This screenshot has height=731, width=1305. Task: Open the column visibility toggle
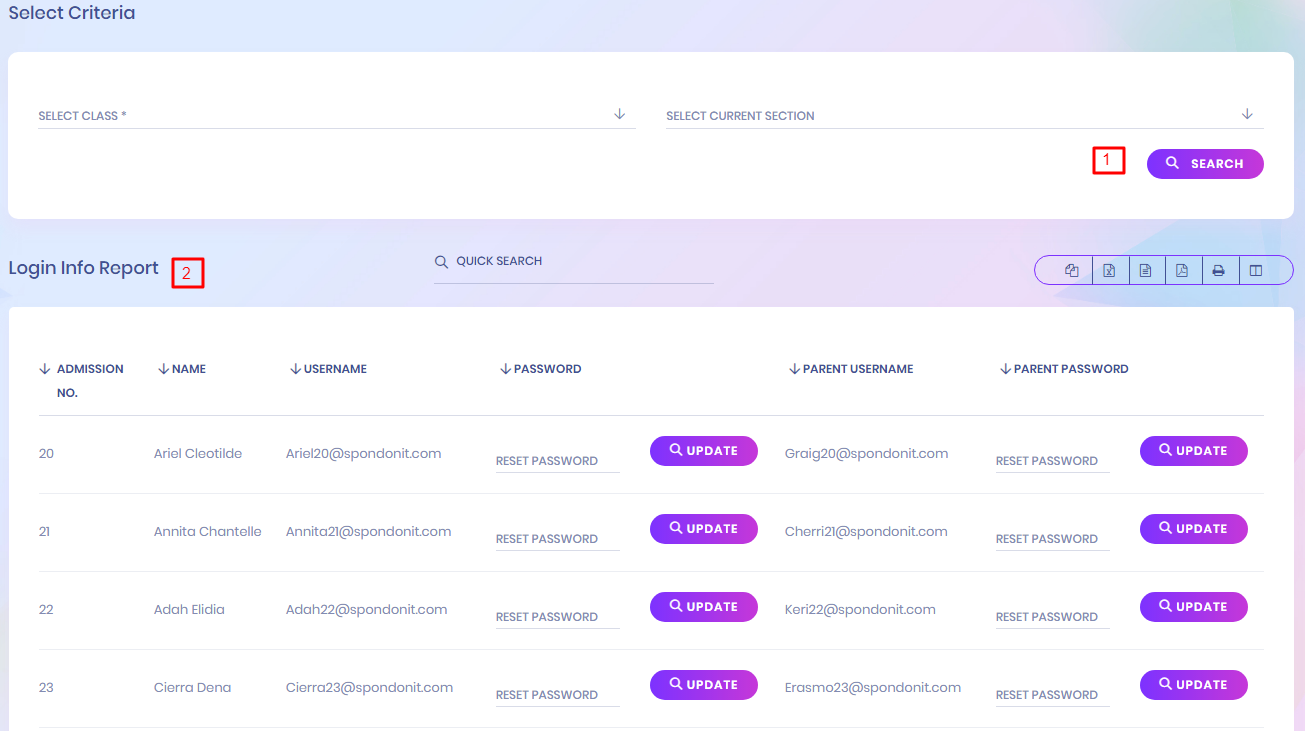pyautogui.click(x=1256, y=270)
